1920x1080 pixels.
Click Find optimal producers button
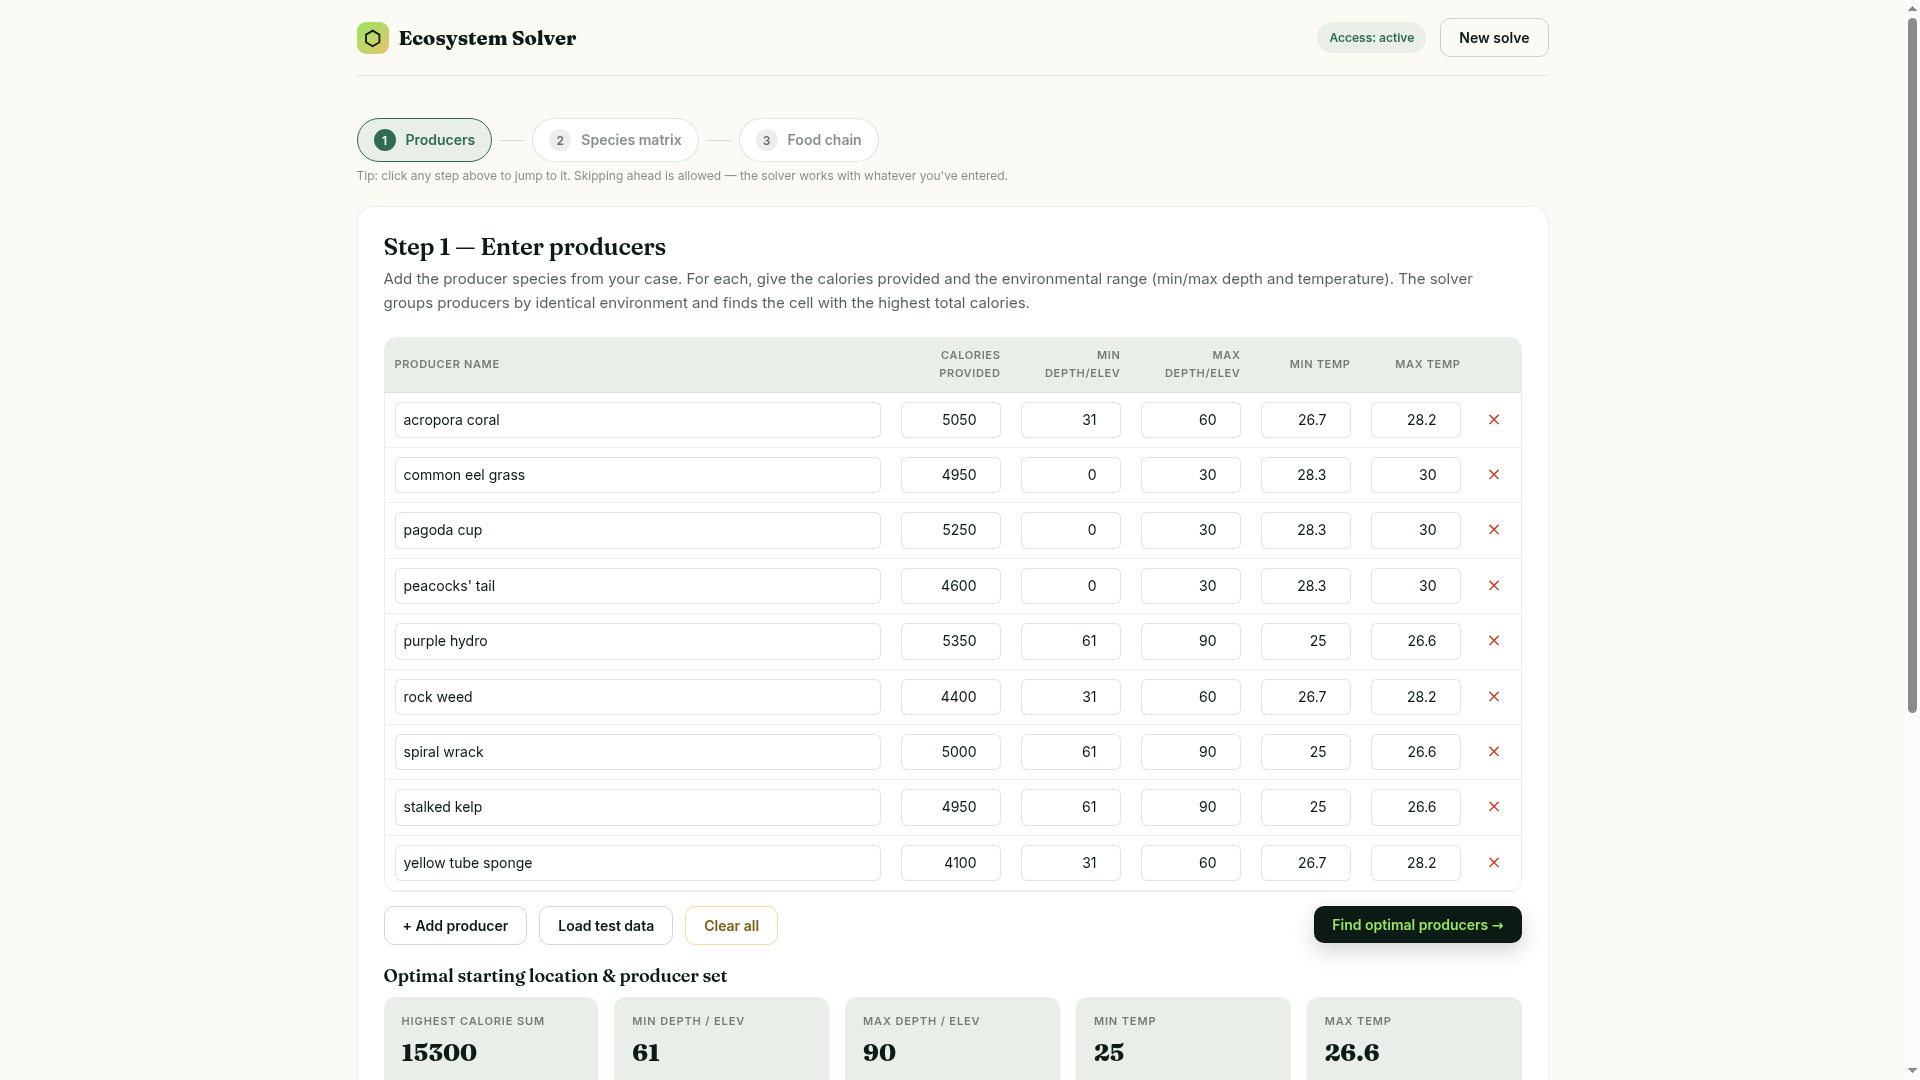click(x=1417, y=925)
